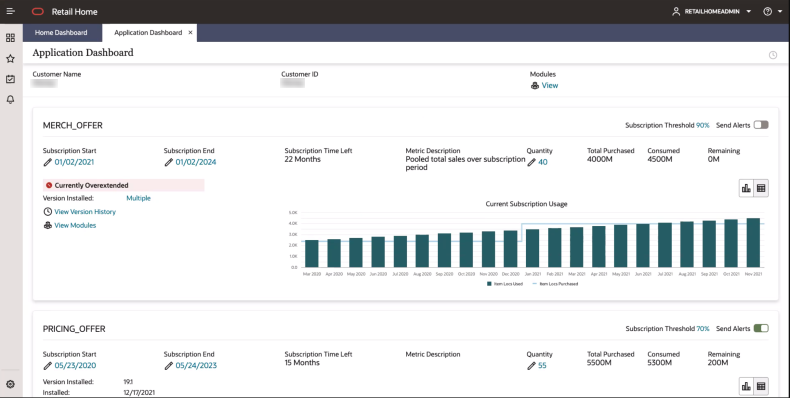
Task: Open the dashboards grid icon in sidebar
Action: coord(10,38)
